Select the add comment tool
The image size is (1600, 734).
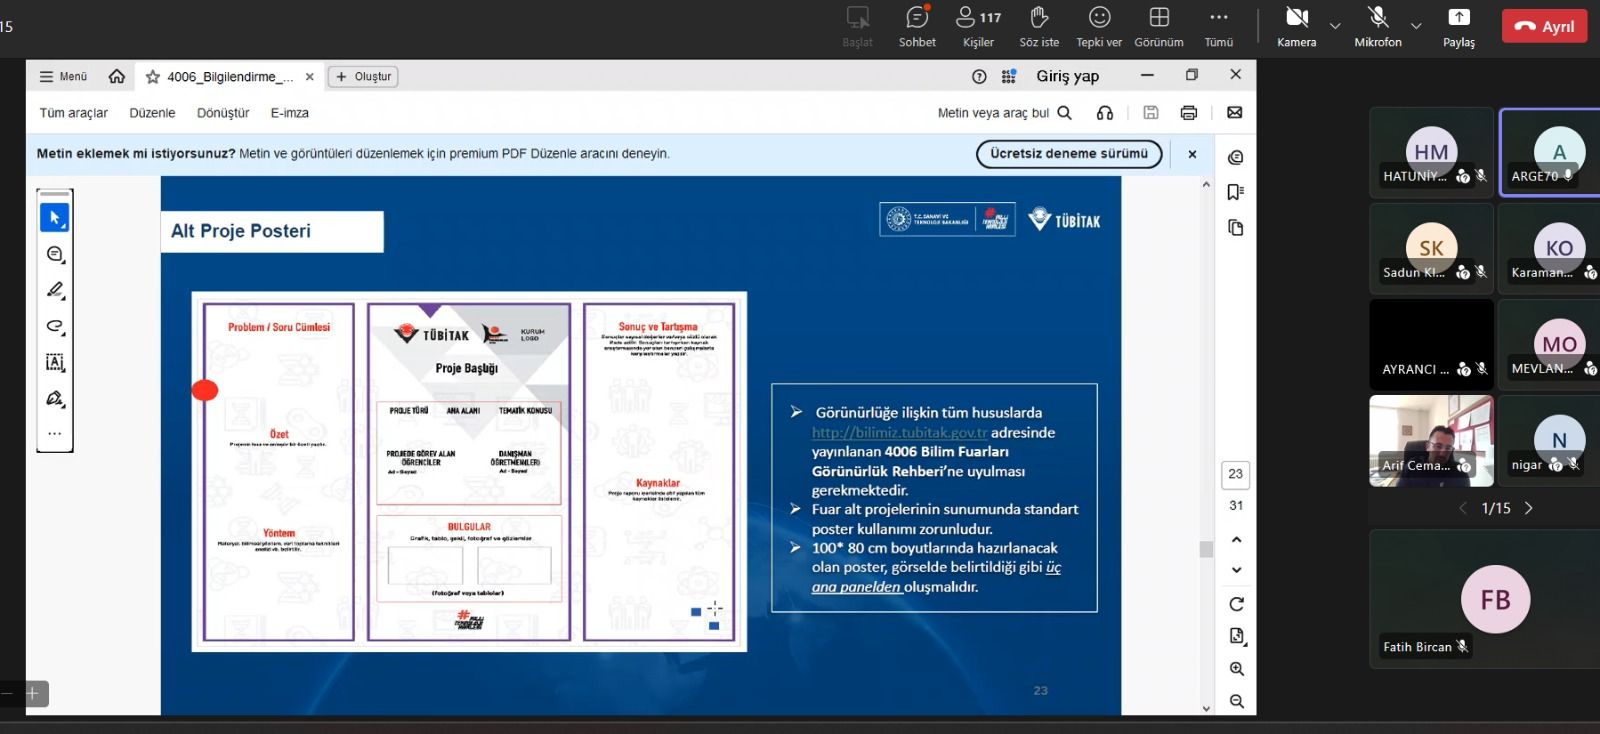55,254
